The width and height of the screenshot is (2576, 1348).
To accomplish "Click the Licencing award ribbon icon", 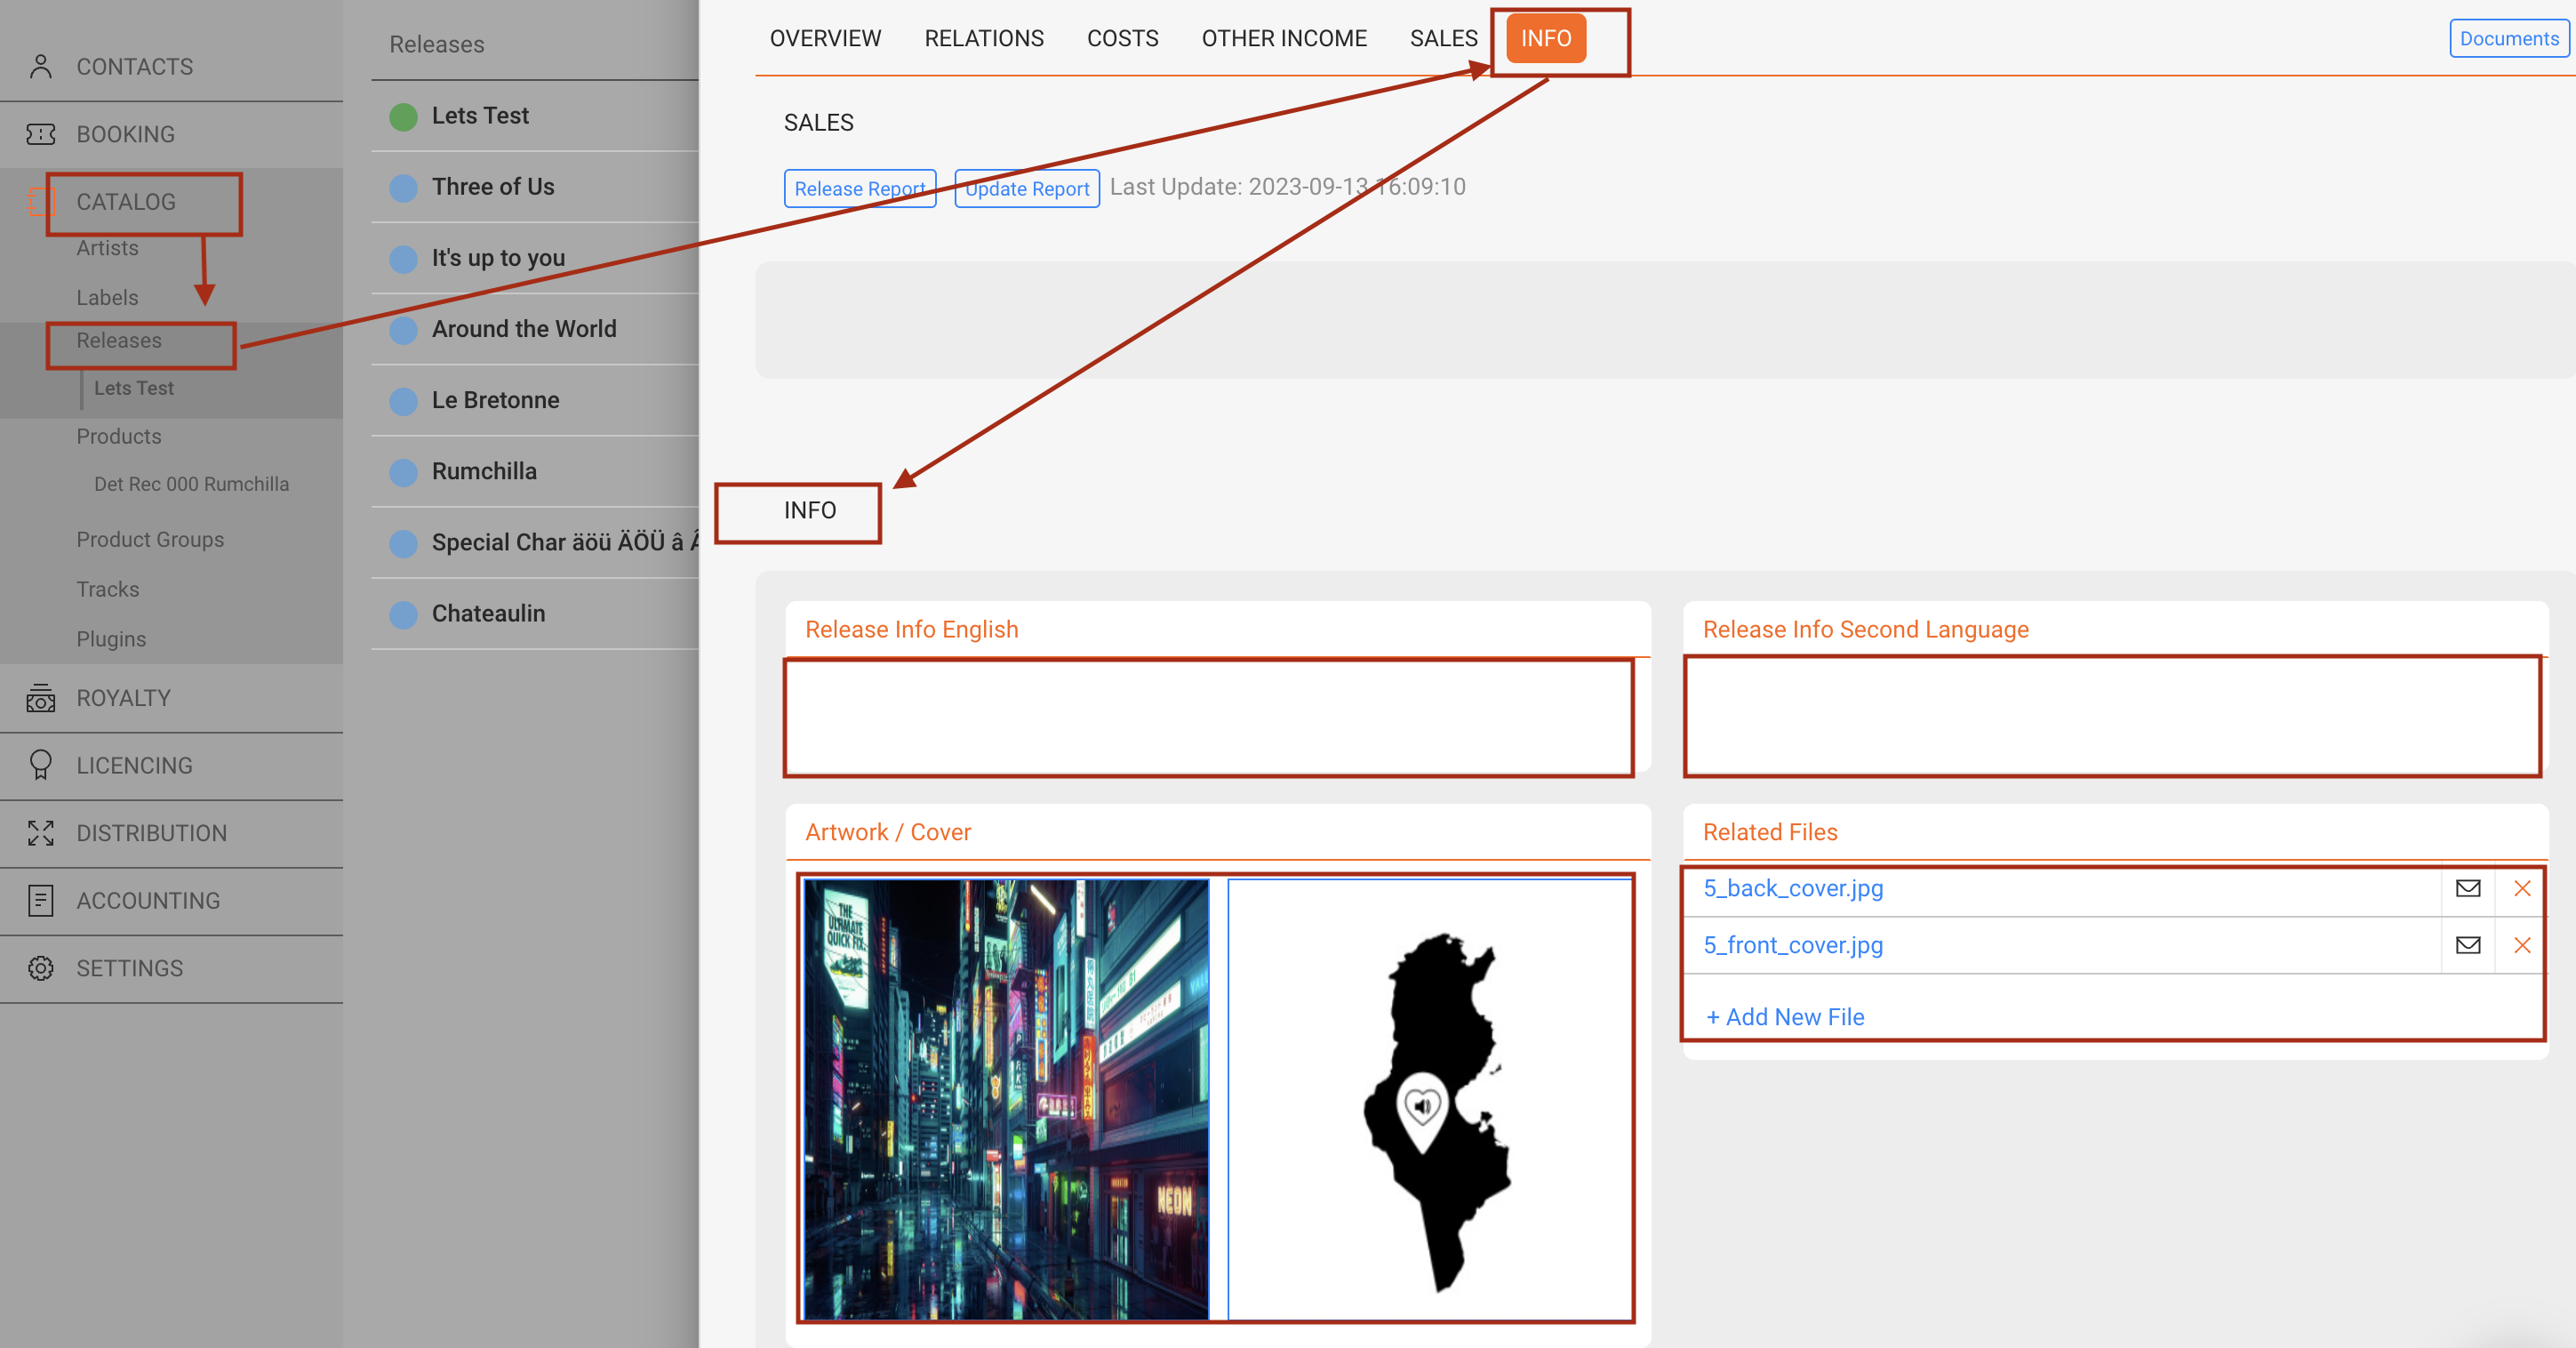I will click(40, 765).
